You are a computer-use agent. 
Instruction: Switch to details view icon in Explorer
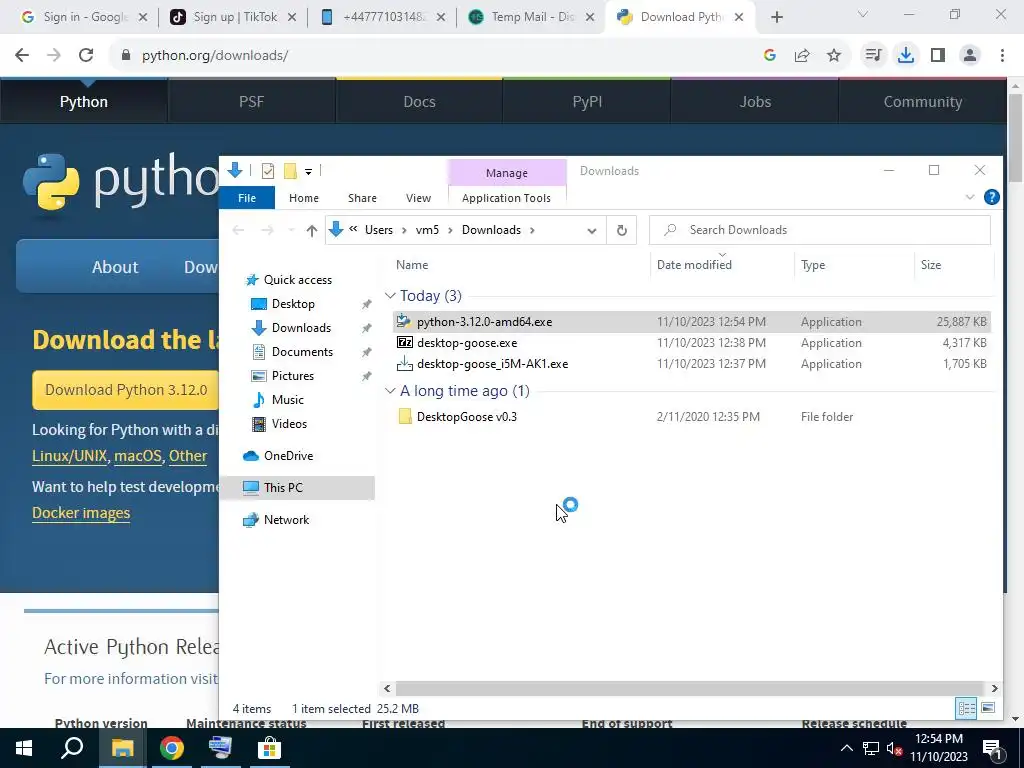(966, 709)
